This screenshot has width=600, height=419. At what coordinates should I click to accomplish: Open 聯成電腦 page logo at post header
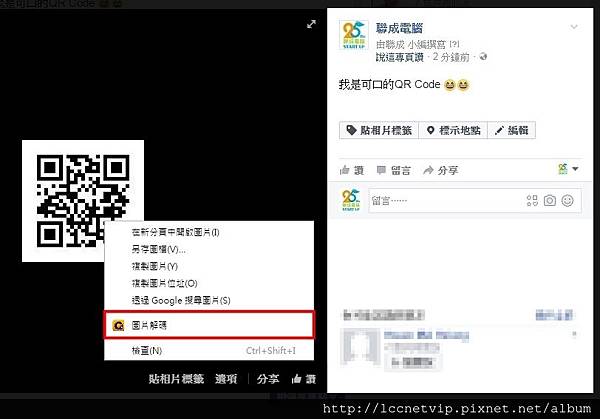pos(354,35)
